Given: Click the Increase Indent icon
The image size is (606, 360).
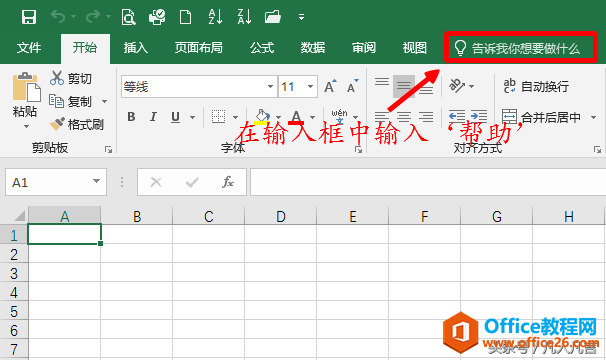Looking at the screenshot, I should click(479, 116).
